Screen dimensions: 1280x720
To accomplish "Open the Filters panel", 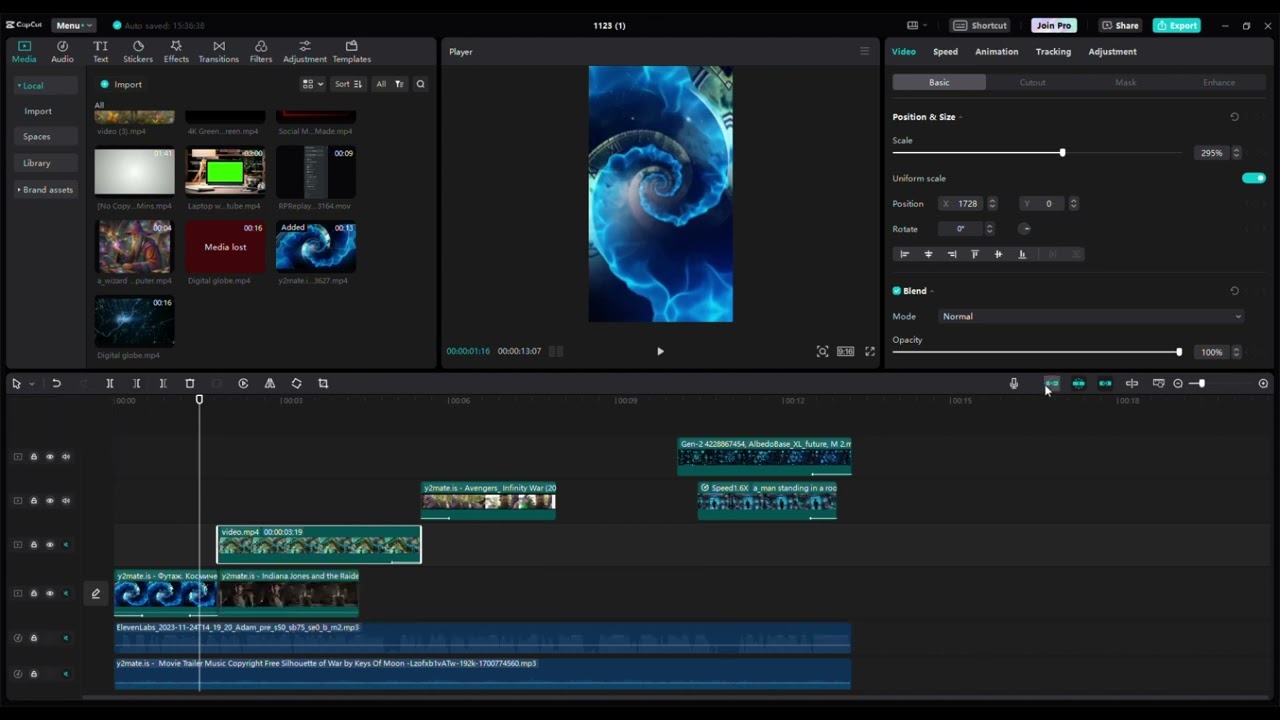I will coord(261,52).
